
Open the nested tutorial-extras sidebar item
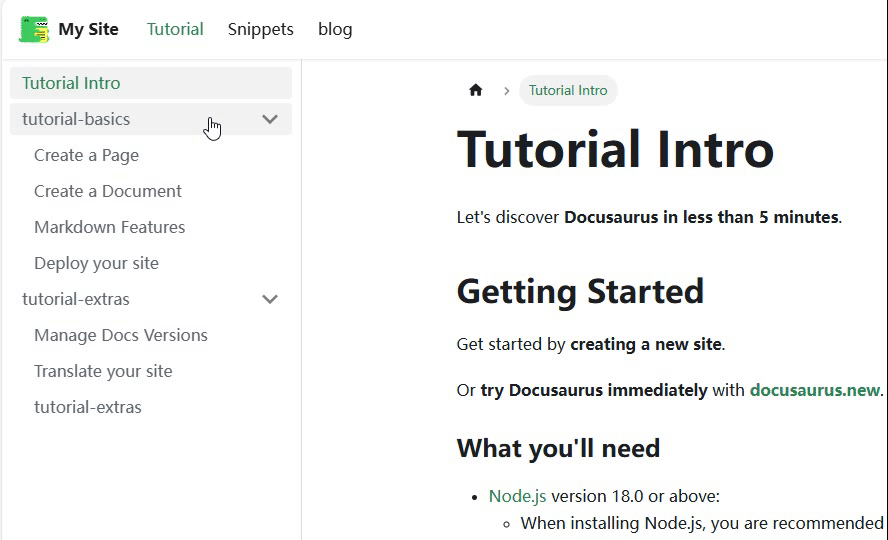[88, 407]
